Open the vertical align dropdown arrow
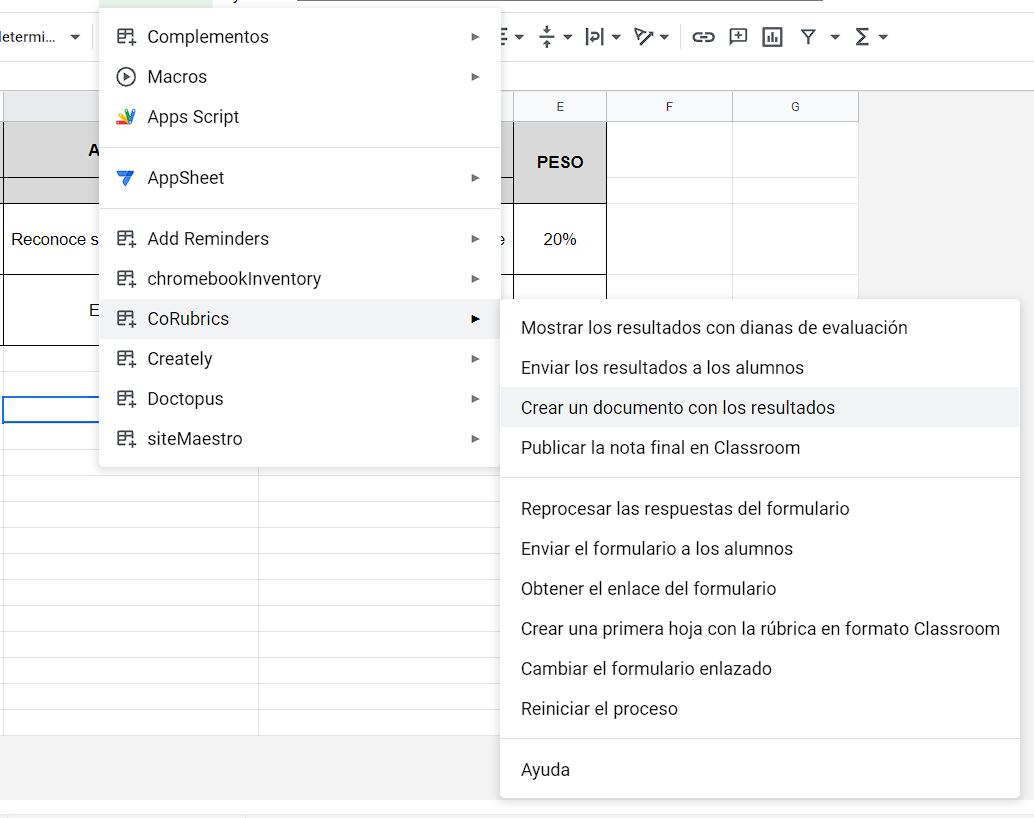 (567, 37)
